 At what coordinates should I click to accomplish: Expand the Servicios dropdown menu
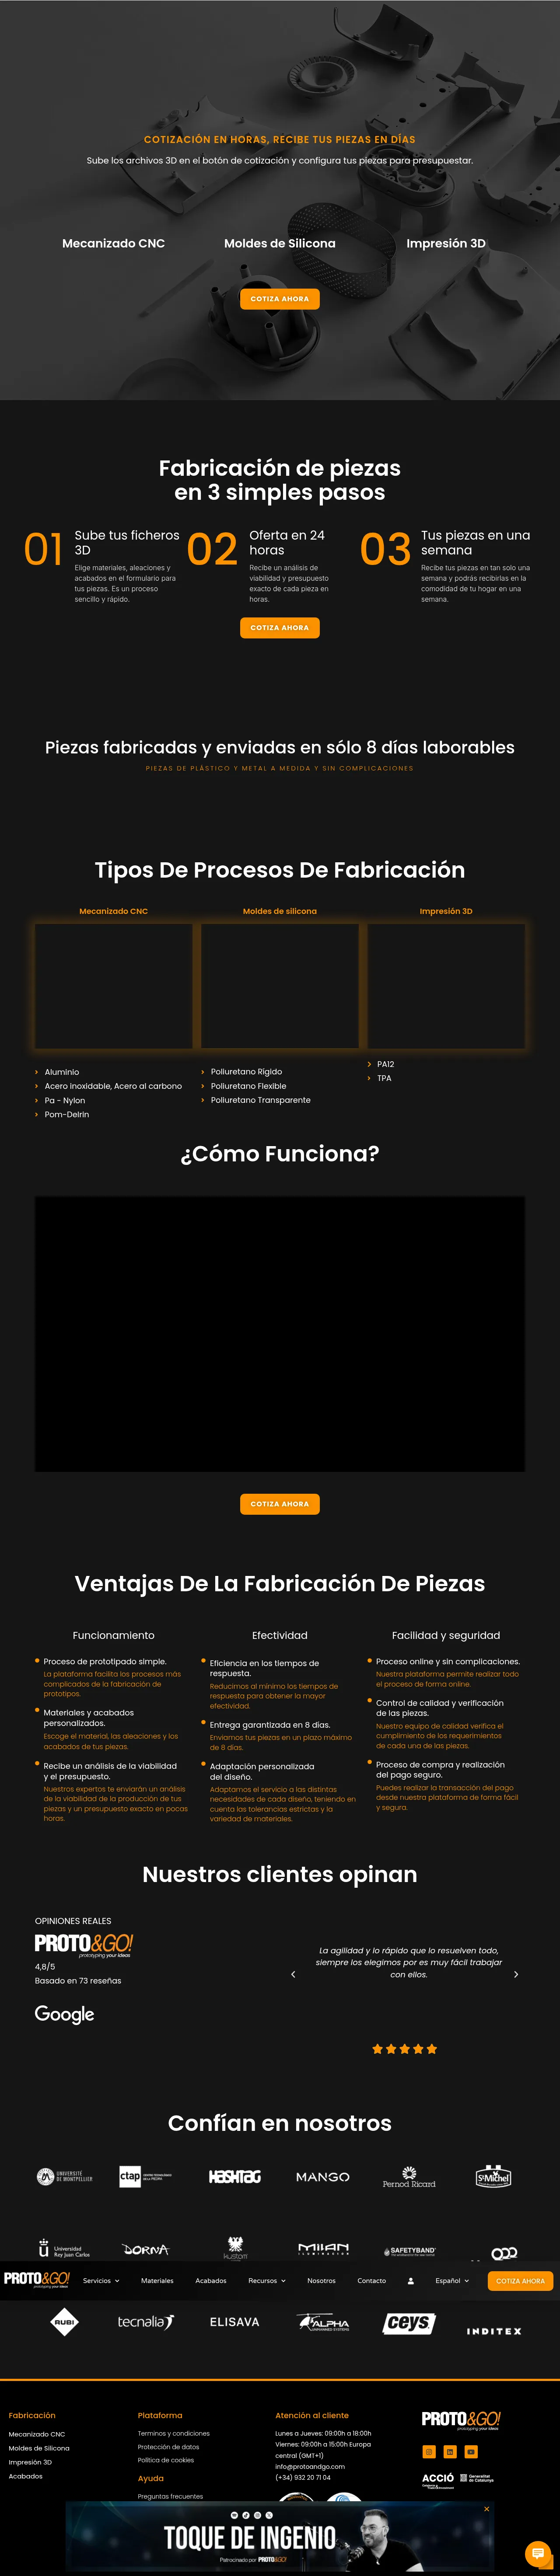pos(100,2281)
